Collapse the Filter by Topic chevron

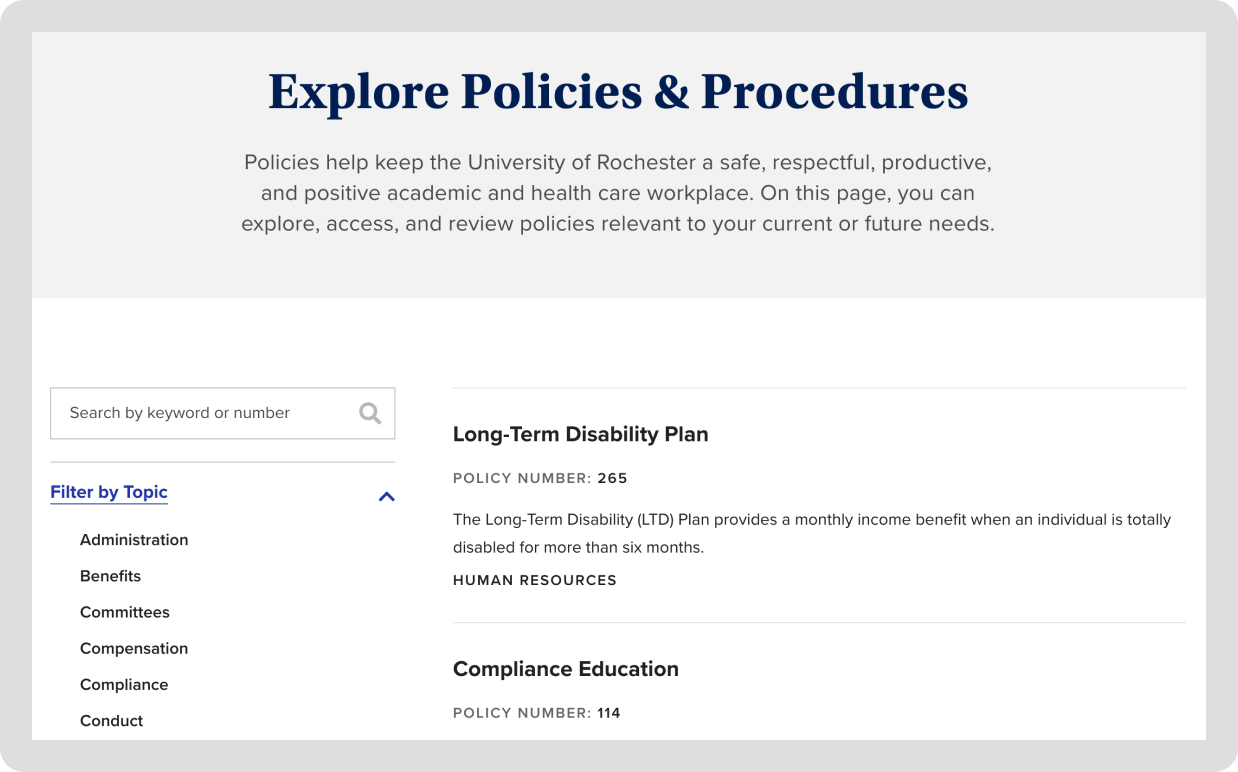(387, 496)
